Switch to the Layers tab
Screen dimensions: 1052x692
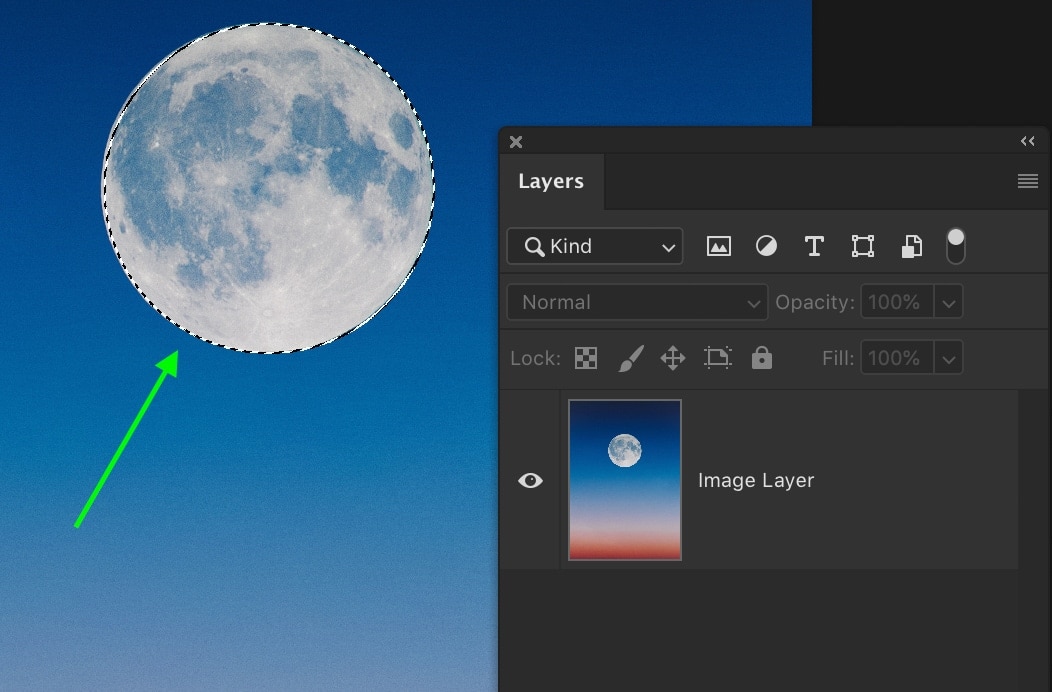coord(551,181)
